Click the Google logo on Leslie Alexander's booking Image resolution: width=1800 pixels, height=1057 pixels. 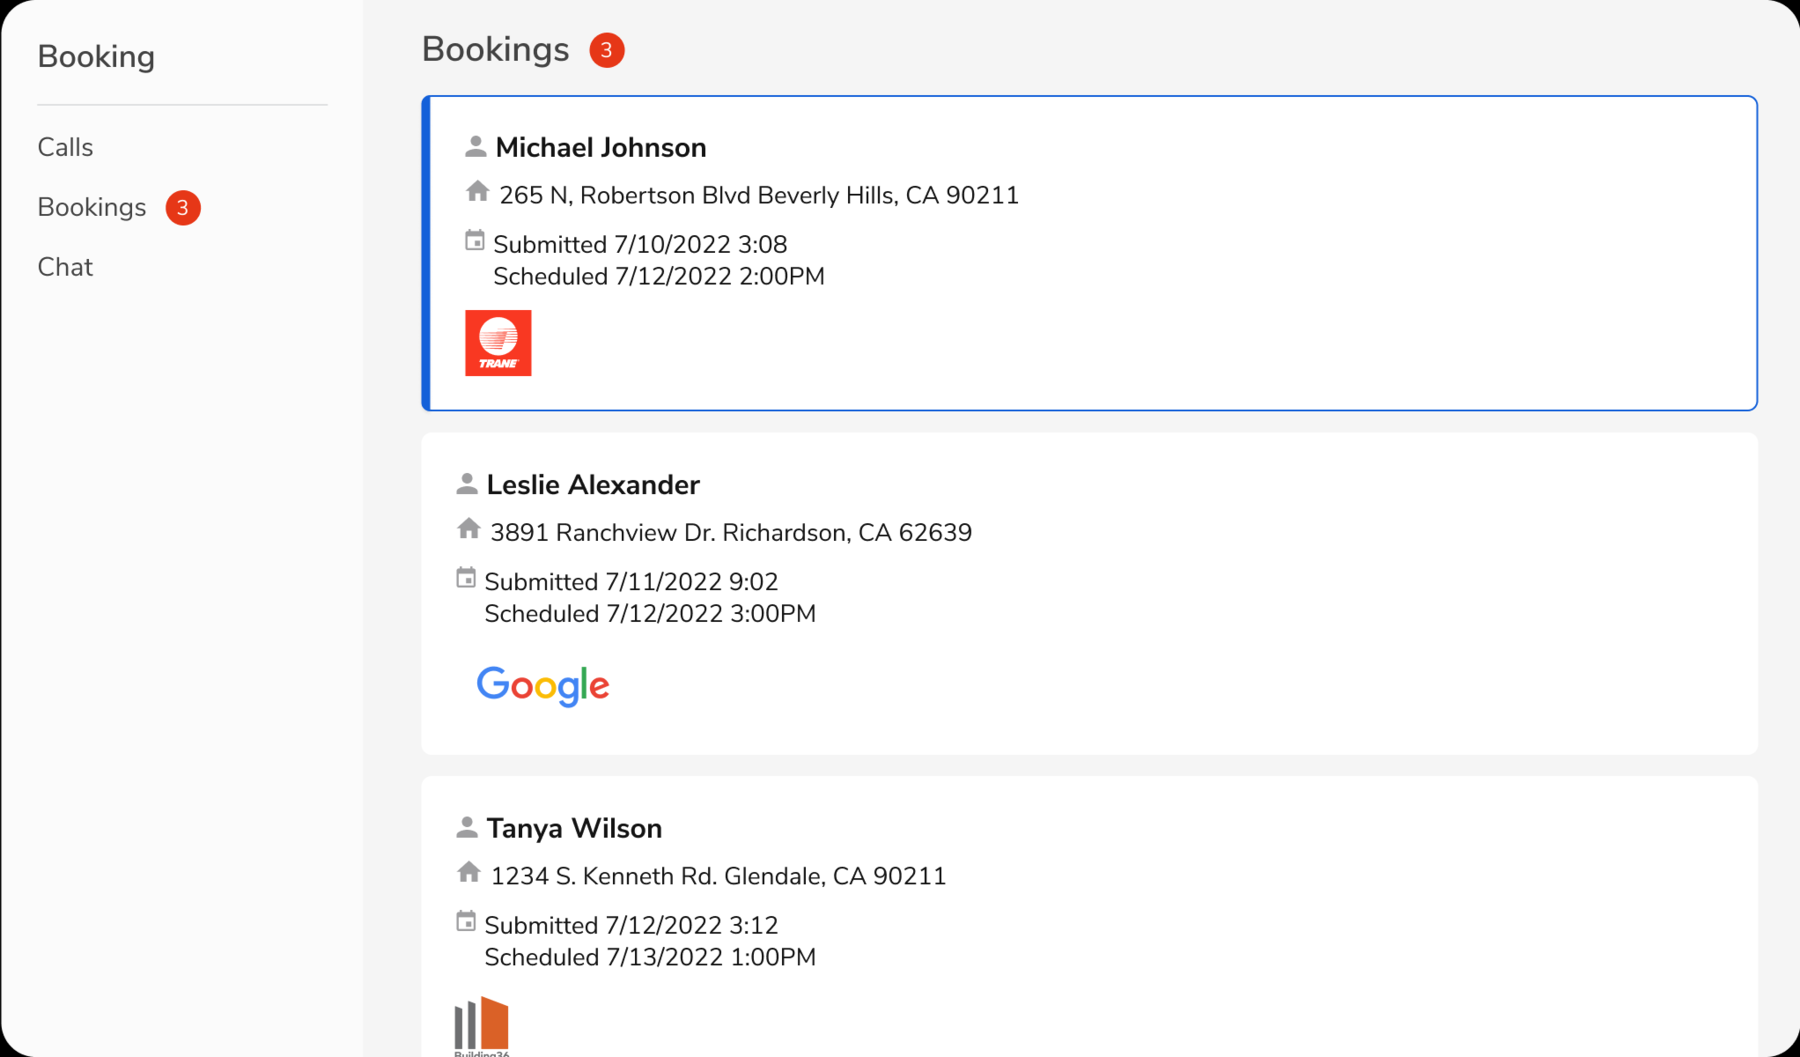click(x=542, y=685)
